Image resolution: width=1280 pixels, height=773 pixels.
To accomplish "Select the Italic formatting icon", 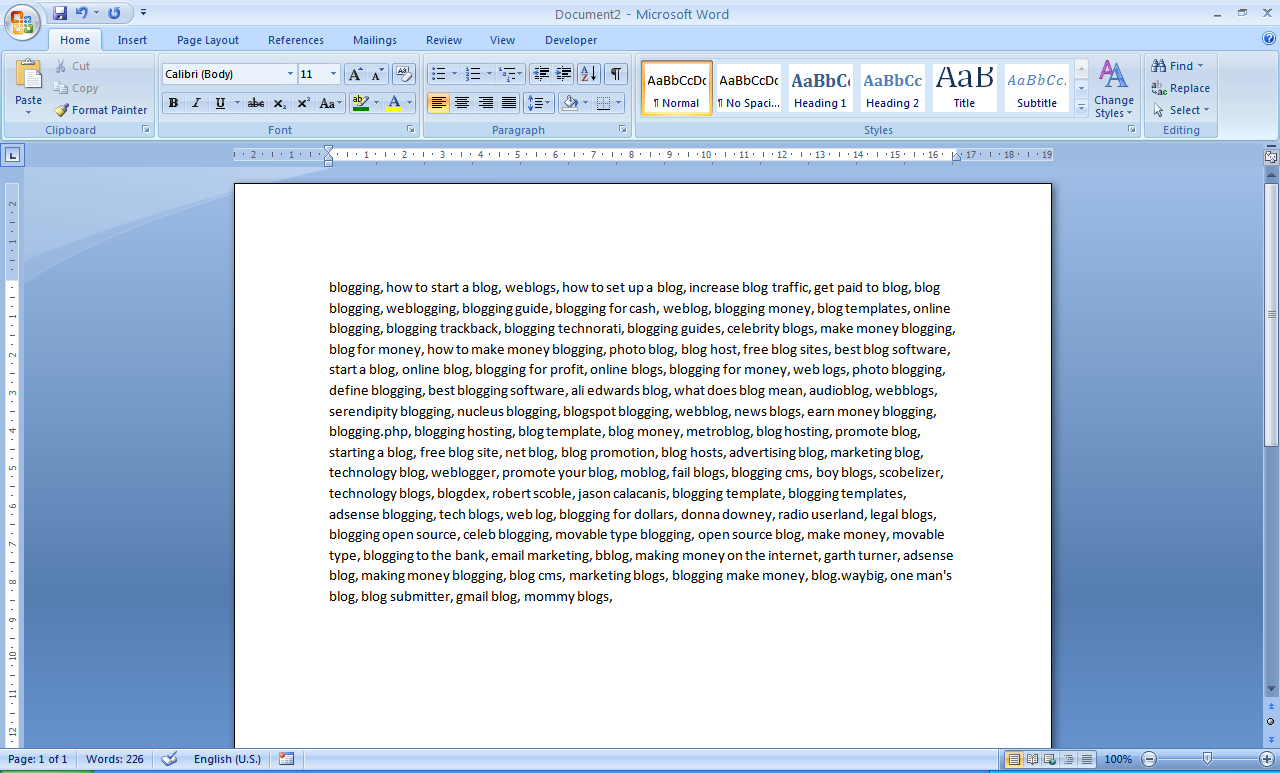I will 196,103.
